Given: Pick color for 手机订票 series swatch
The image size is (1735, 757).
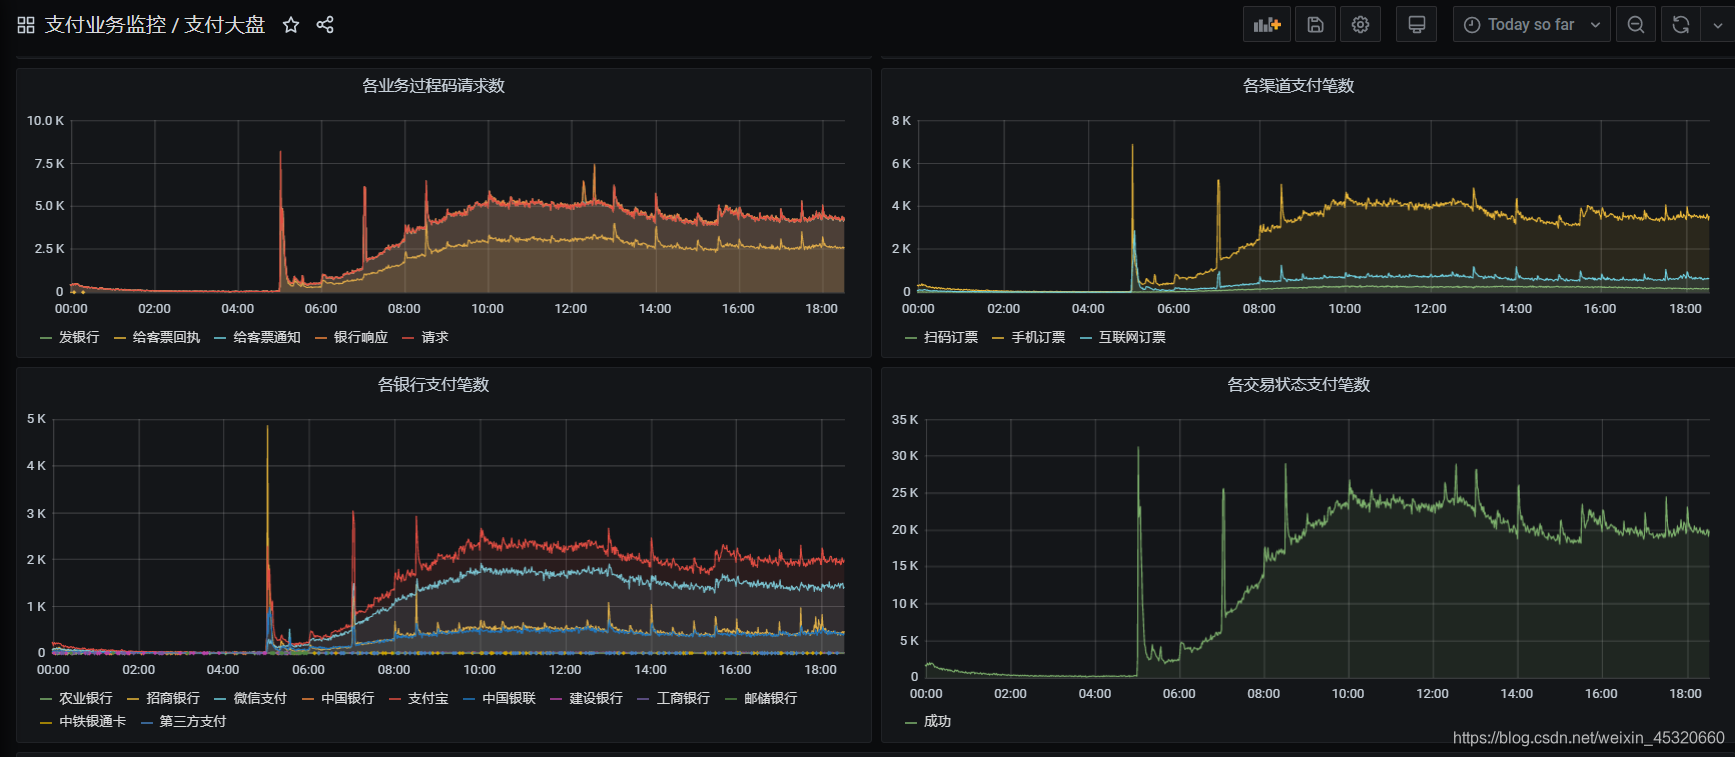Looking at the screenshot, I should 998,339.
